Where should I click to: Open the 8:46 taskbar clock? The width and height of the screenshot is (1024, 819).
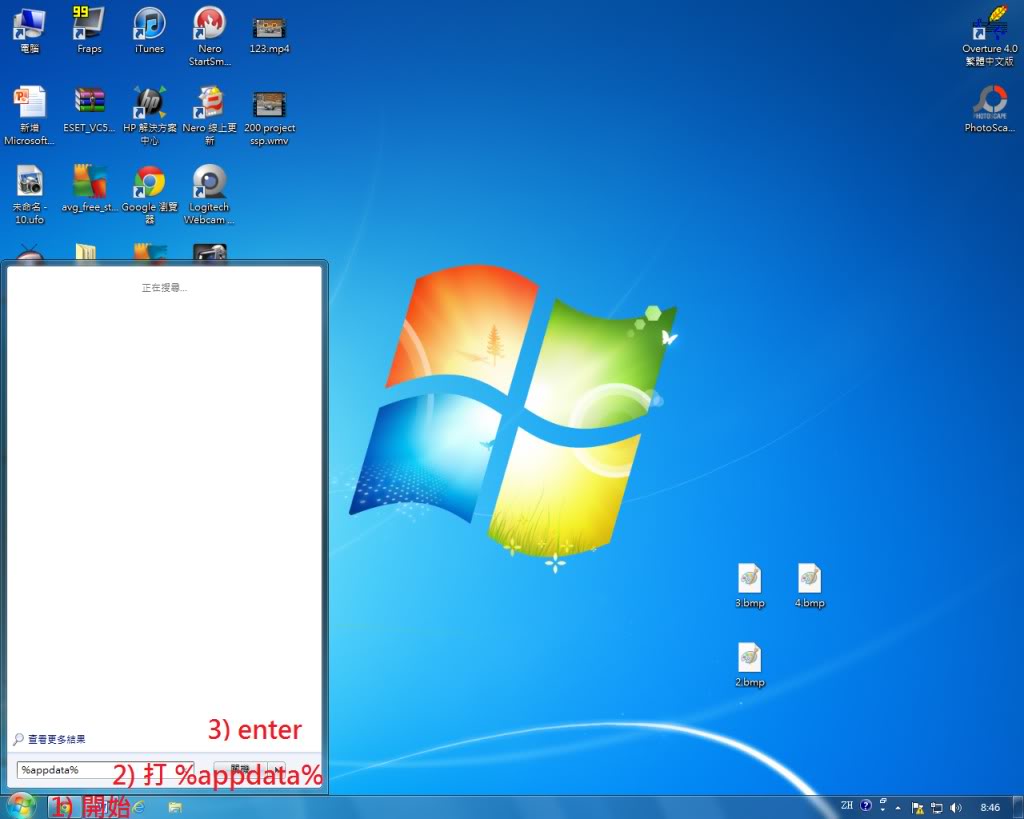pos(990,808)
